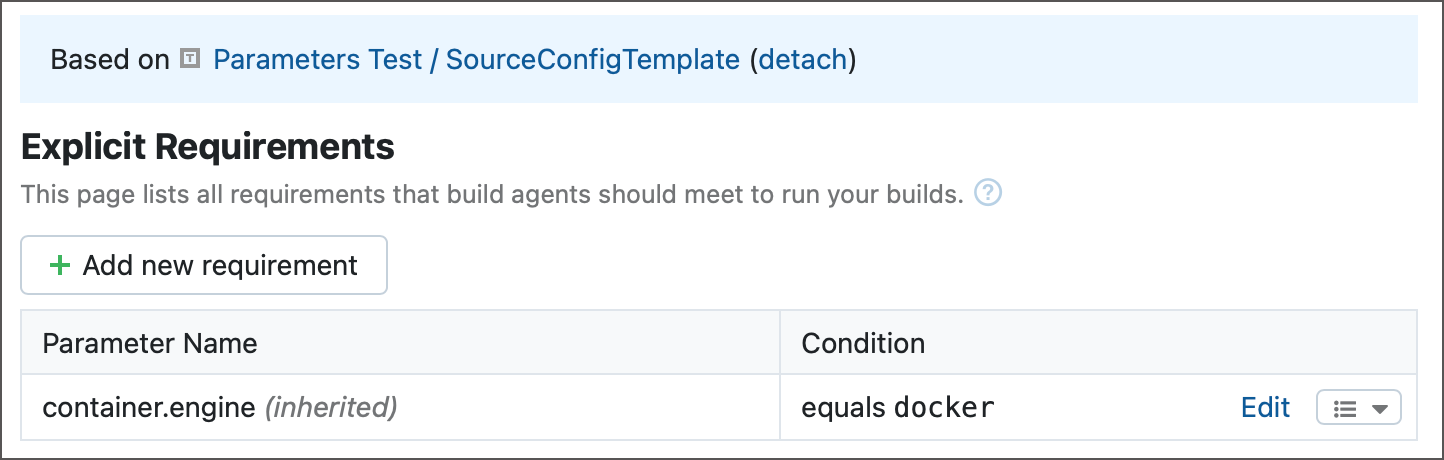Expand the actions dropdown arrow beside Edit

[x=1380, y=408]
